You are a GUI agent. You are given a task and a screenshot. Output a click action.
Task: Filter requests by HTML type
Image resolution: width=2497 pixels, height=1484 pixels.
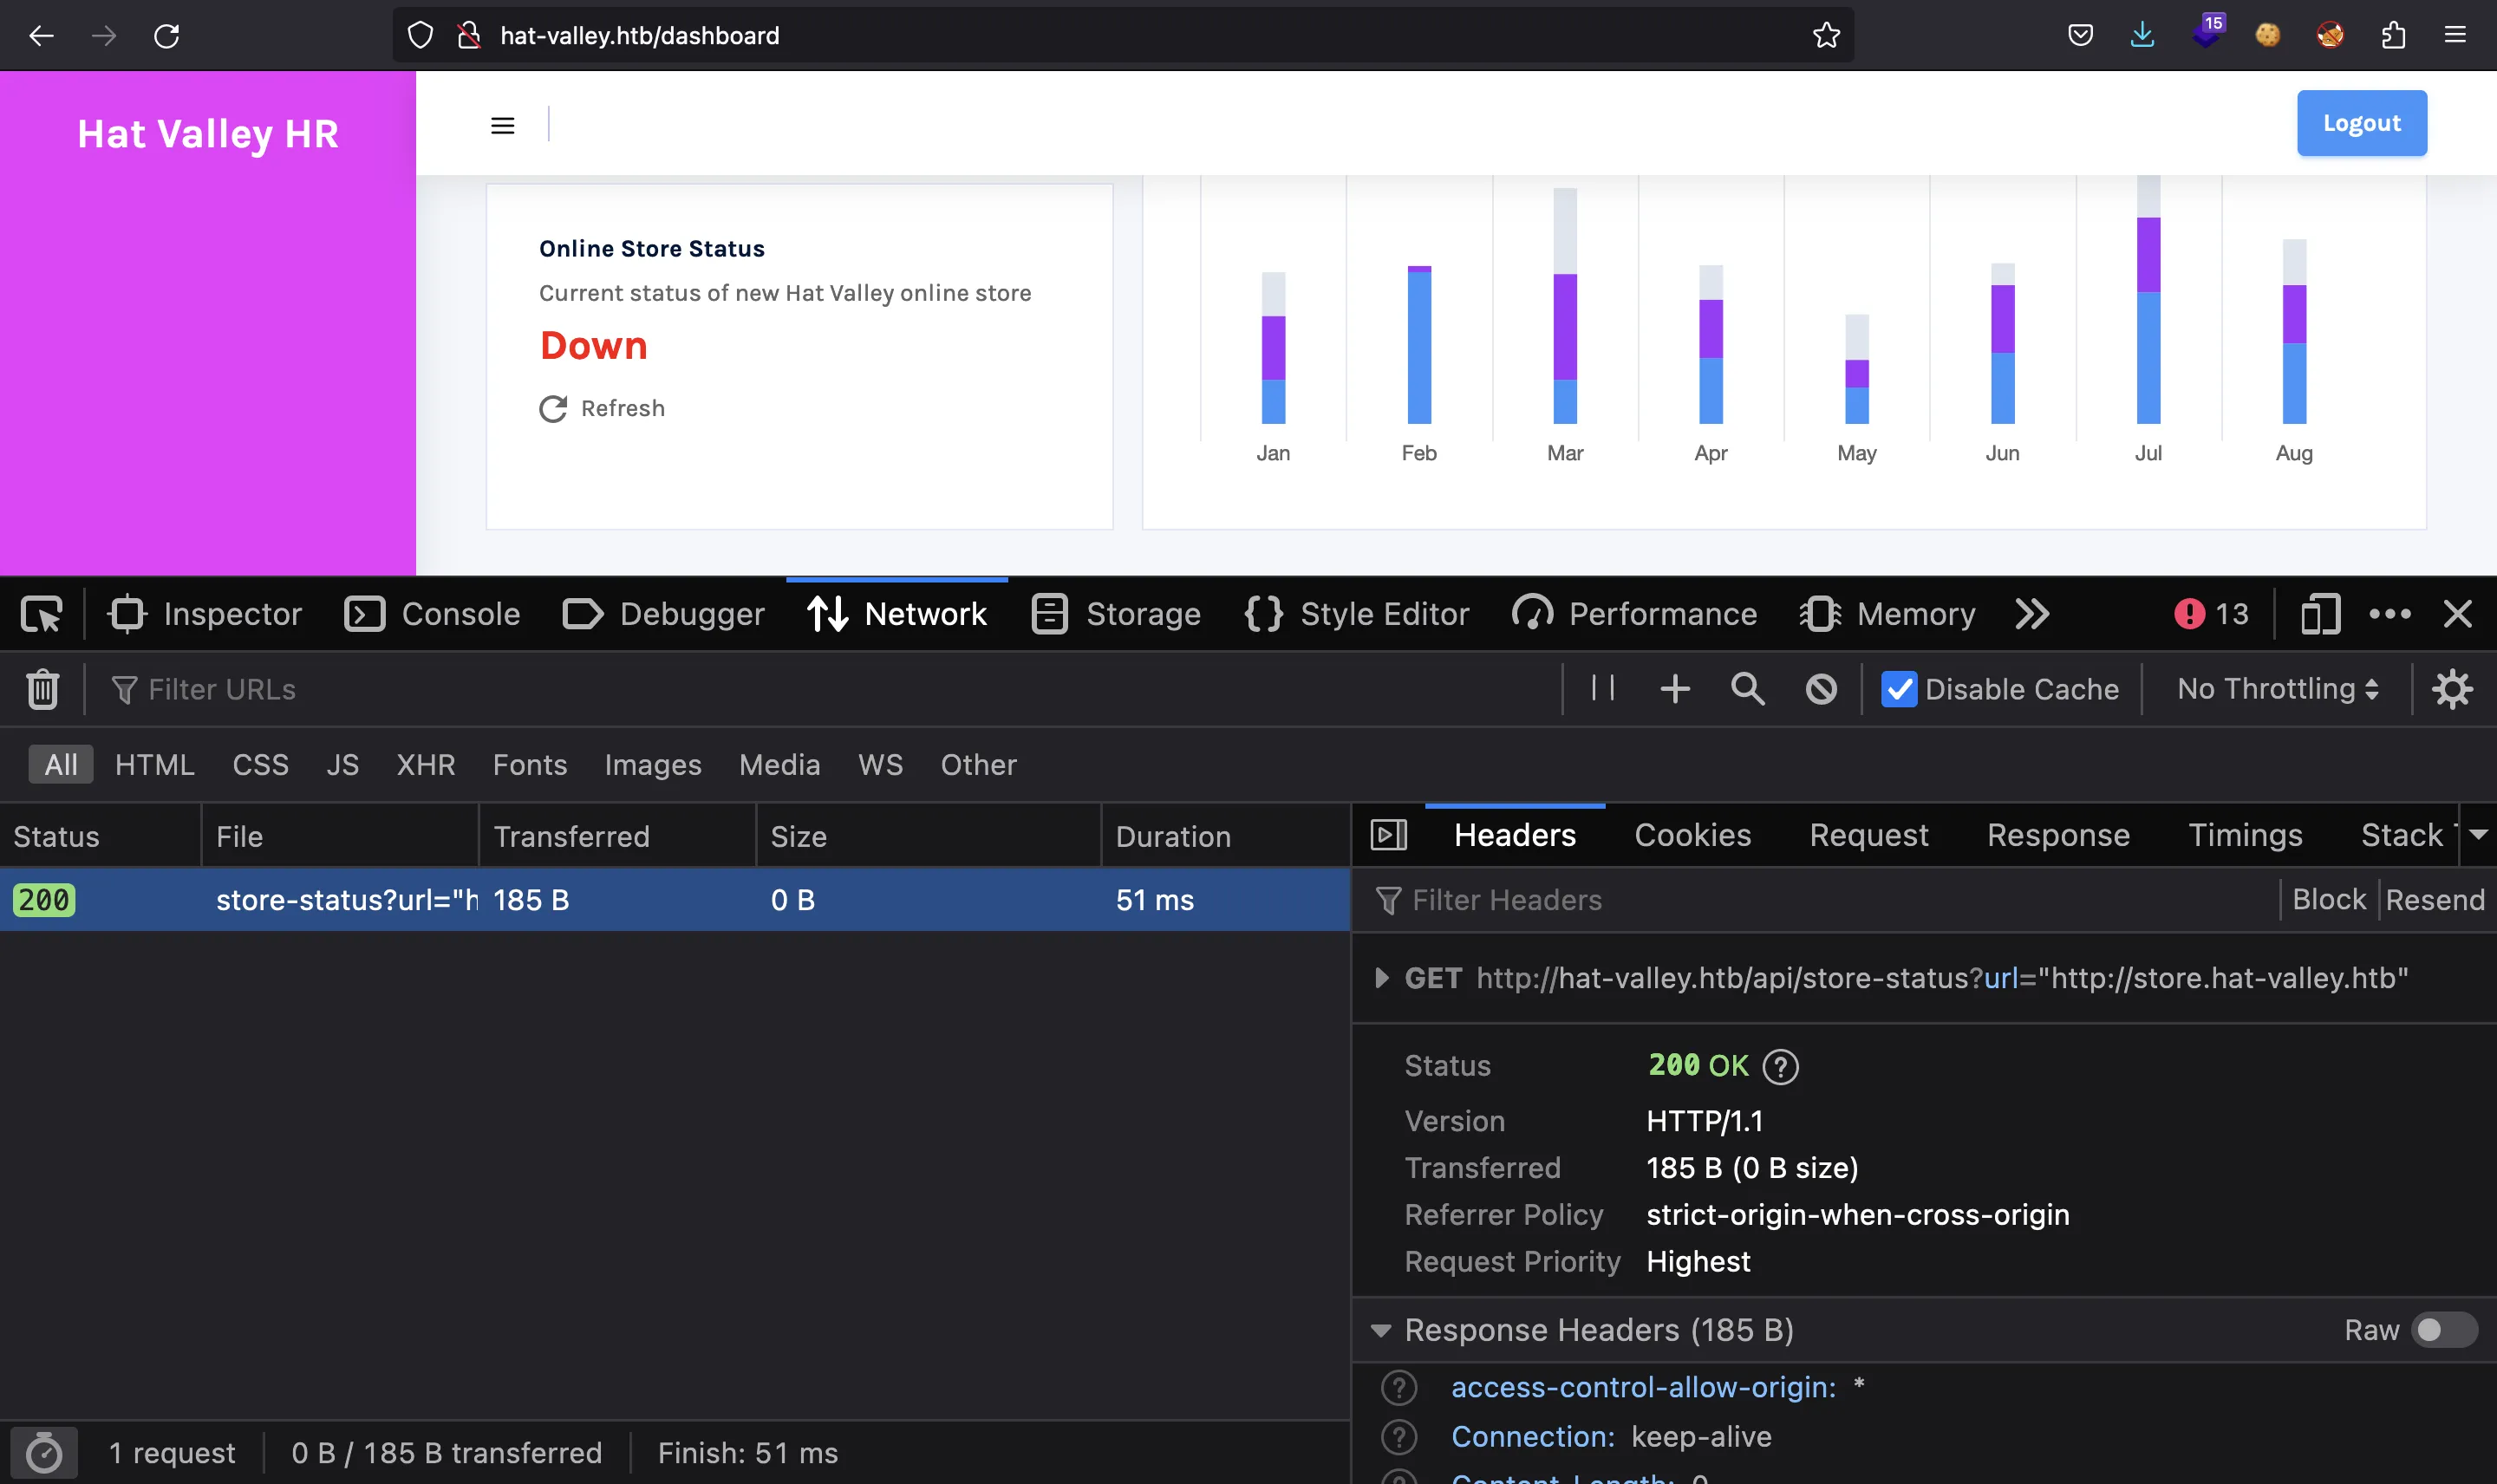[154, 764]
